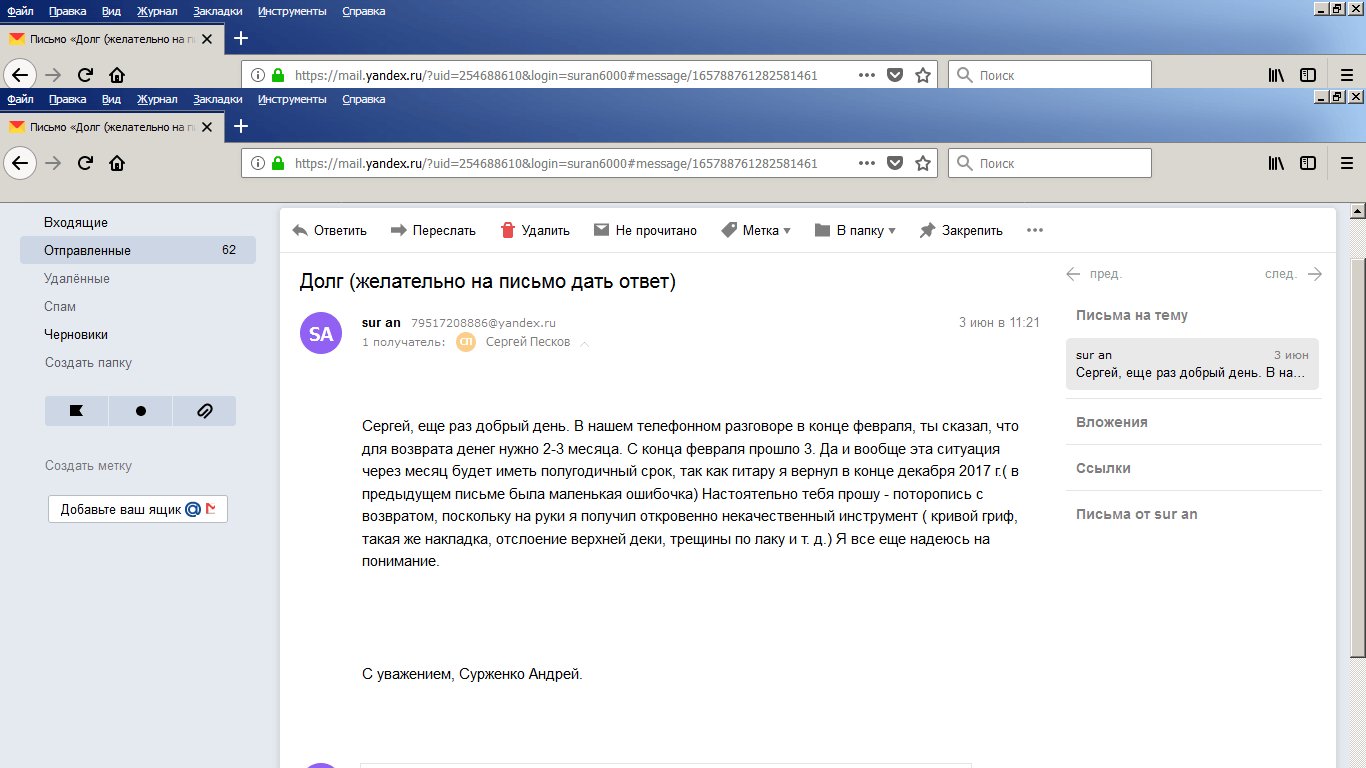This screenshot has height=768, width=1366.
Task: Filter unread mail with the dot icon
Action: click(140, 411)
